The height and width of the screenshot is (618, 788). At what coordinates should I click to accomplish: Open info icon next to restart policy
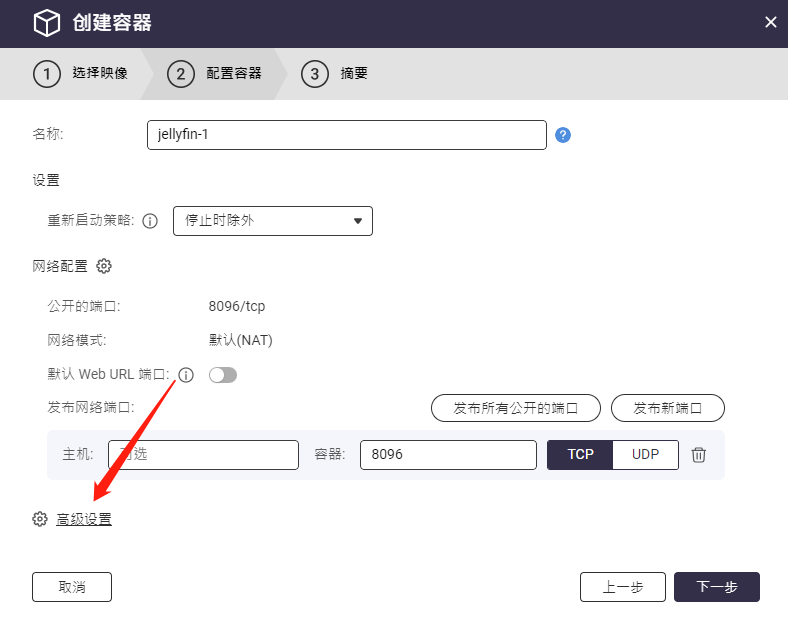coord(150,221)
